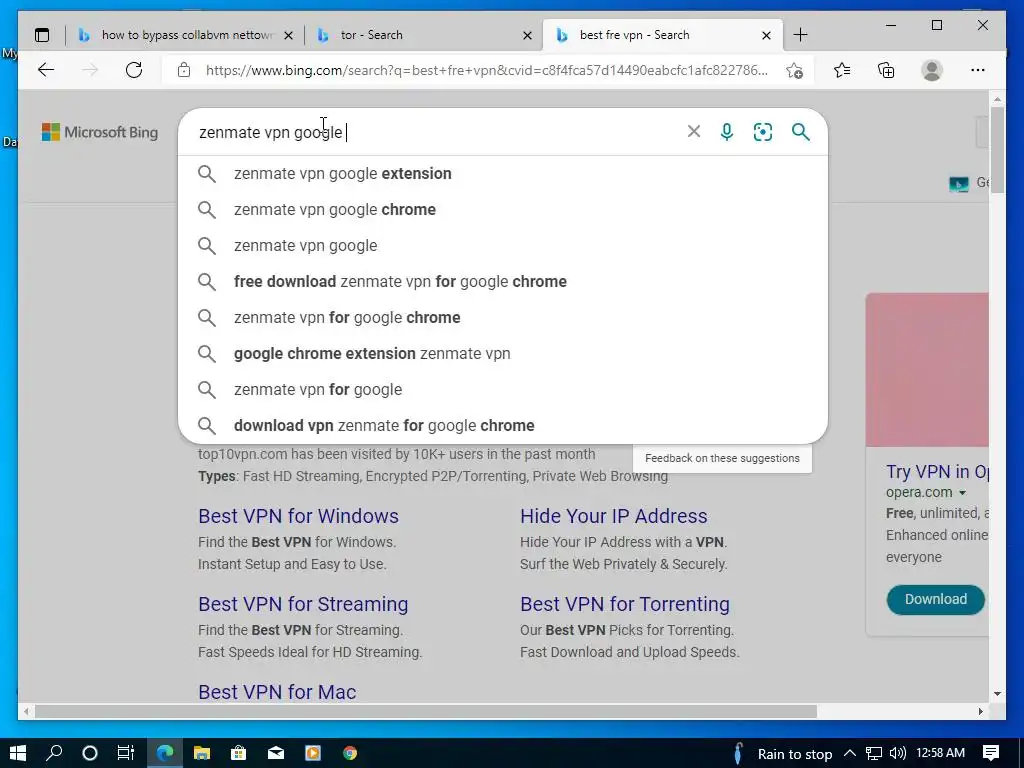Image resolution: width=1024 pixels, height=768 pixels.
Task: Click the horizontal scrollbar thumb
Action: [426, 711]
